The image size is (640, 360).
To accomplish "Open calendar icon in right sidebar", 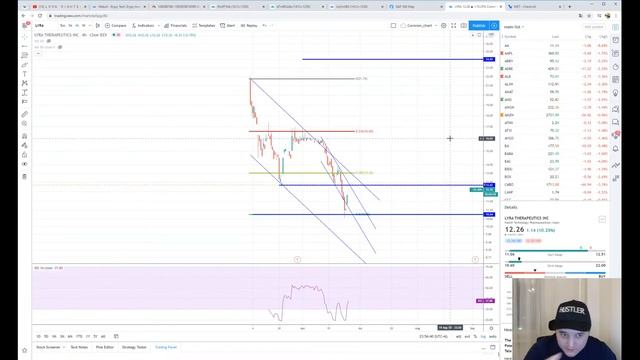I will point(616,80).
